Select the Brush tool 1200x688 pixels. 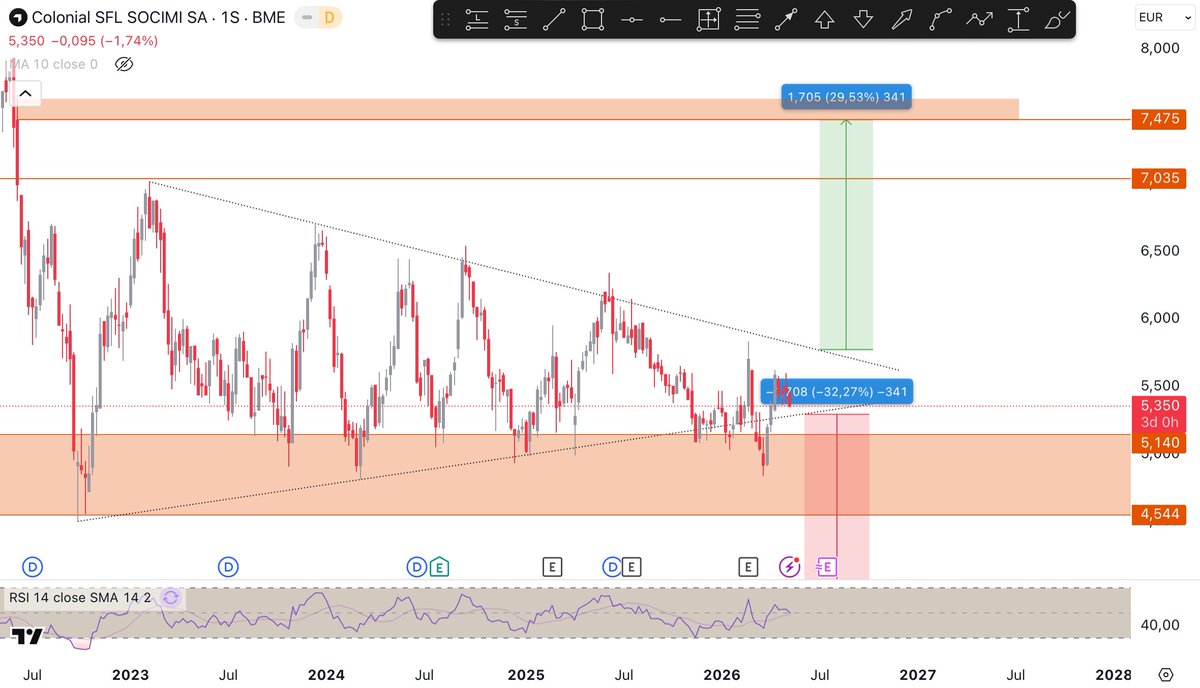pos(1056,19)
